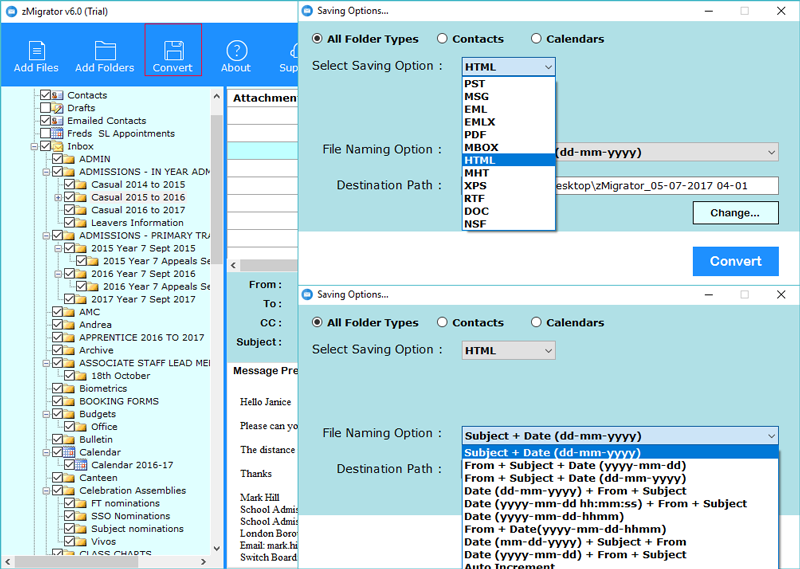The height and width of the screenshot is (569, 800).
Task: Click the Andrea folder icon
Action: [69, 325]
